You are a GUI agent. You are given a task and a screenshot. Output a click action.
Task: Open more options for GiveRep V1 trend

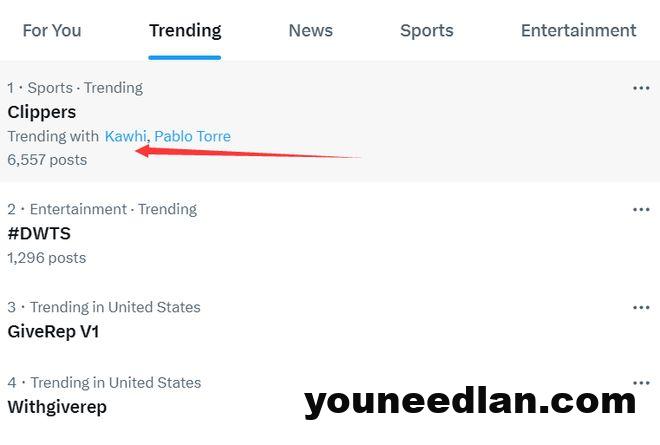pyautogui.click(x=641, y=308)
